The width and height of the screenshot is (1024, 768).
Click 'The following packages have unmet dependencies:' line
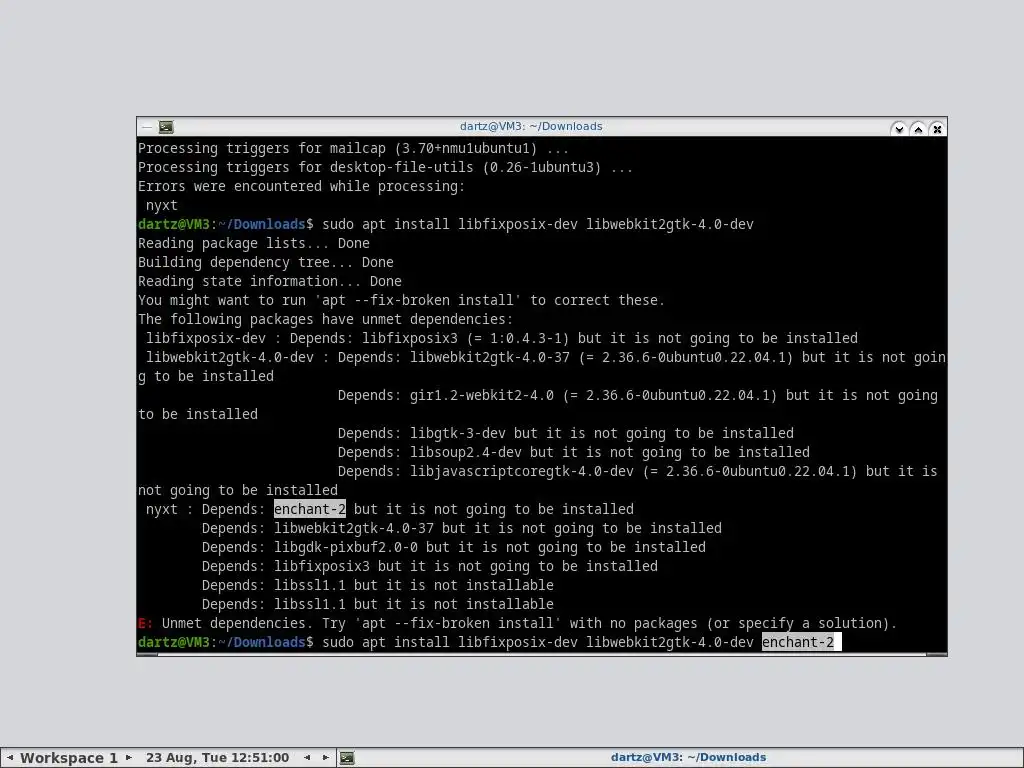(325, 319)
